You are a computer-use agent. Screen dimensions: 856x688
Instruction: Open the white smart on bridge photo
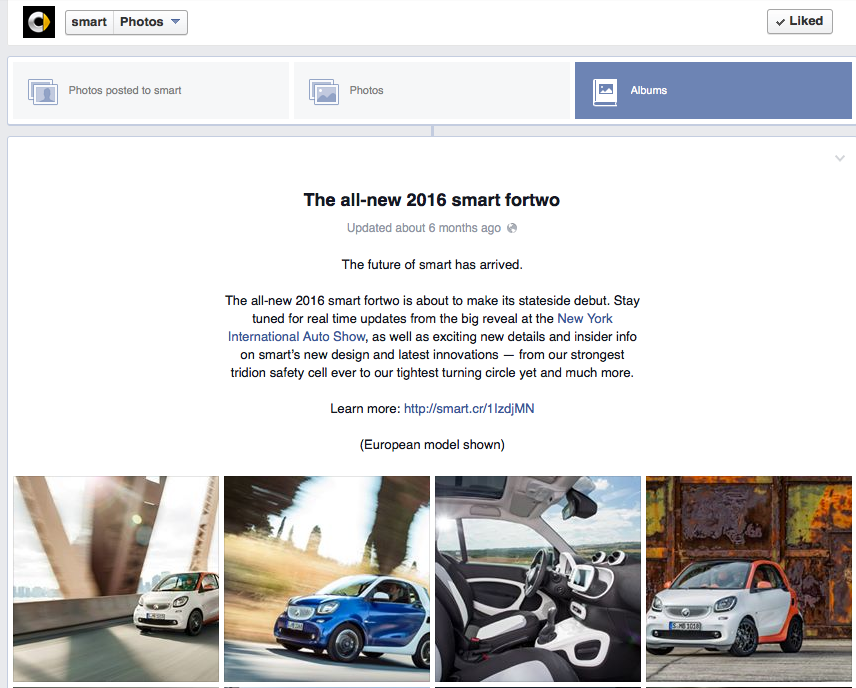click(116, 579)
